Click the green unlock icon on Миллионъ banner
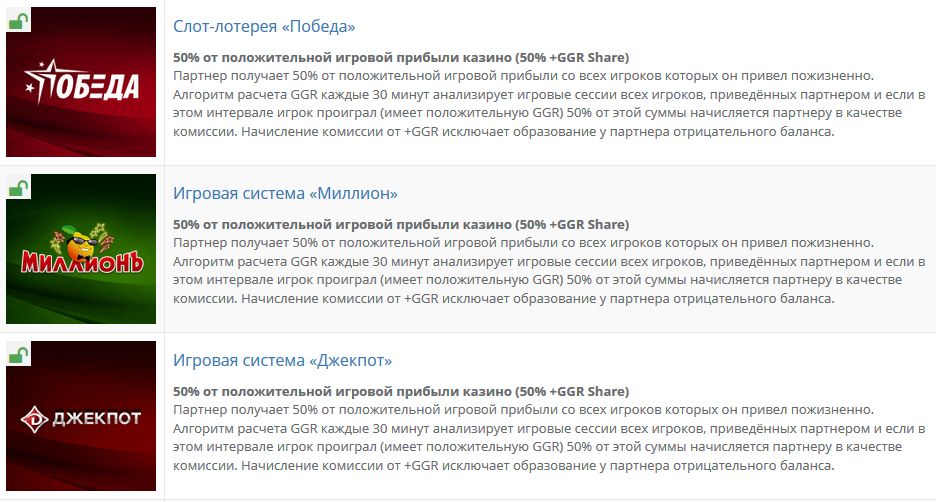The width and height of the screenshot is (936, 502). pyautogui.click(x=17, y=186)
